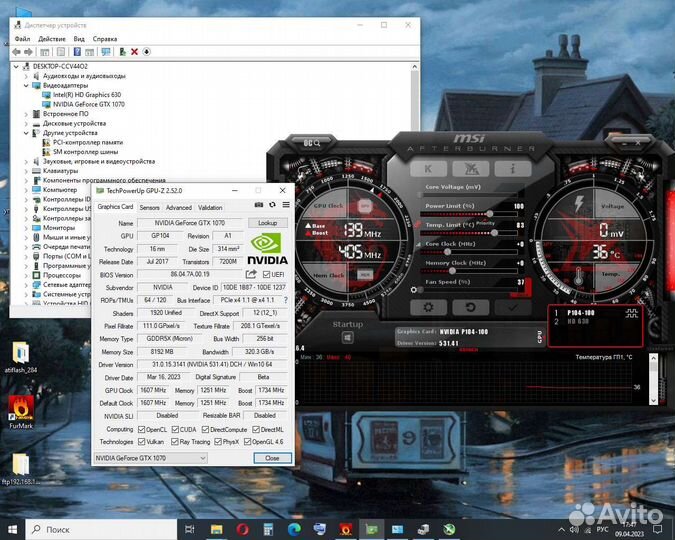Click the Afterburner OC Scanner button

tap(471, 169)
